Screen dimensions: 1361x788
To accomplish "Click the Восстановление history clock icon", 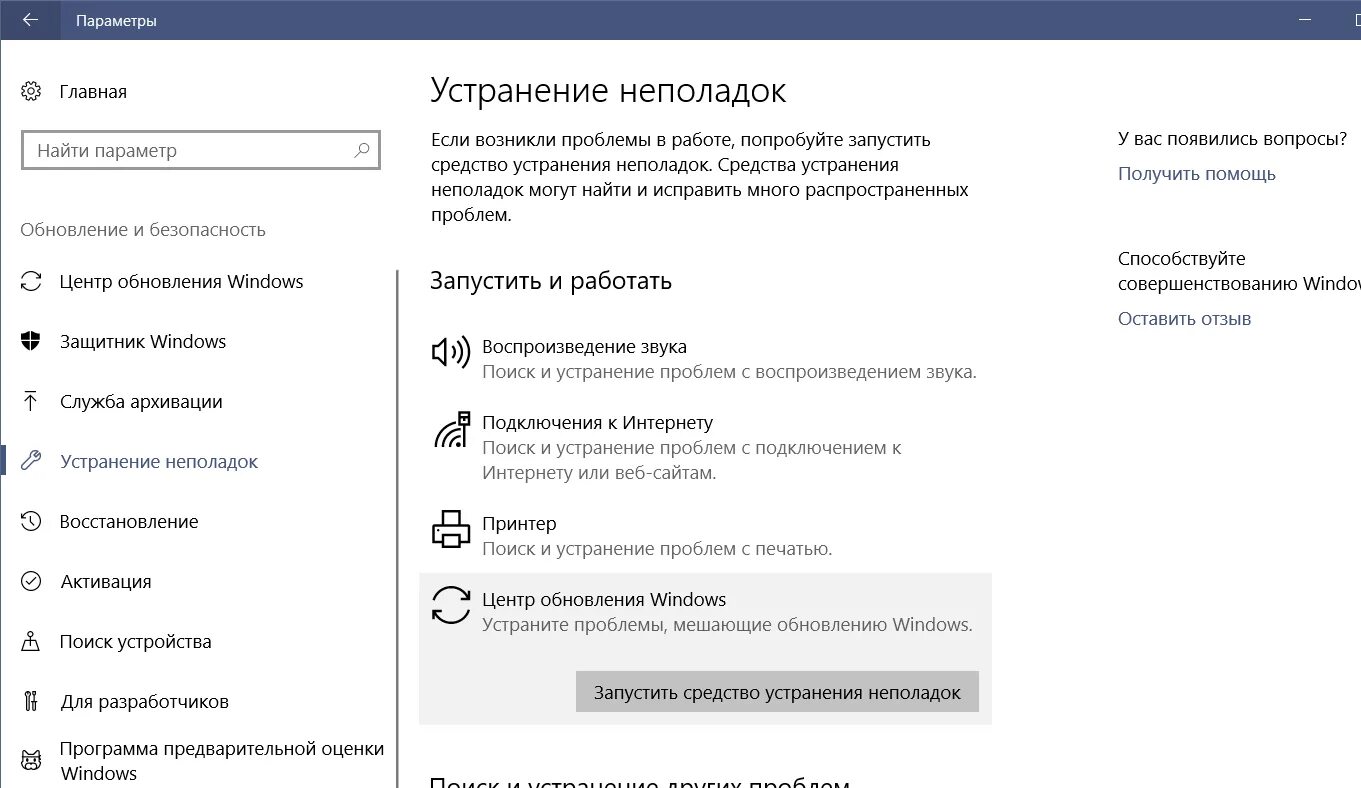I will (x=31, y=522).
